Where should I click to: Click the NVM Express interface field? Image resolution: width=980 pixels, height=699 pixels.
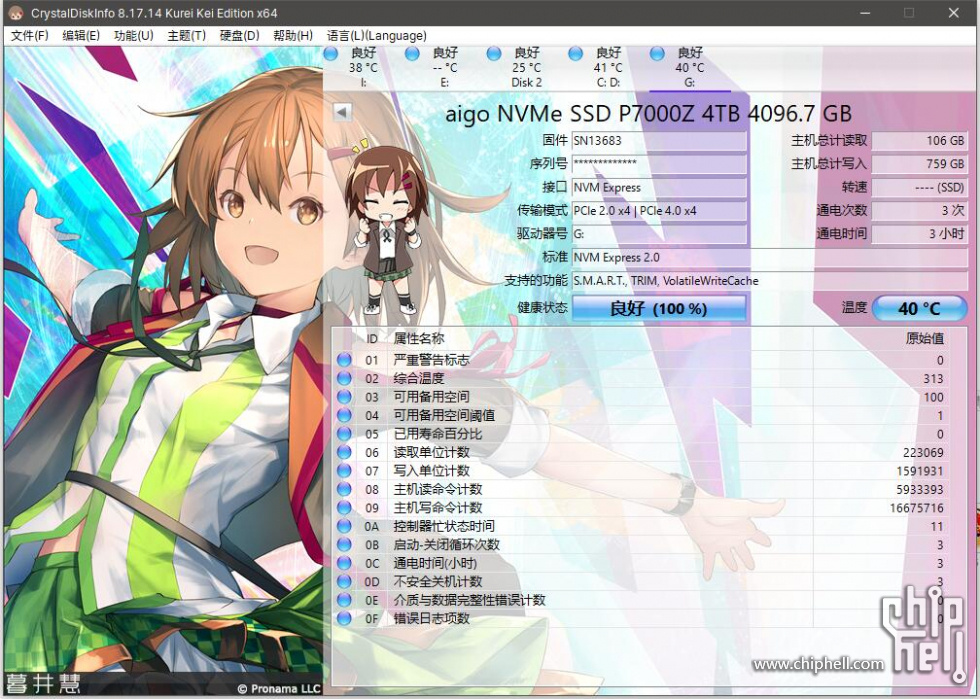click(659, 188)
